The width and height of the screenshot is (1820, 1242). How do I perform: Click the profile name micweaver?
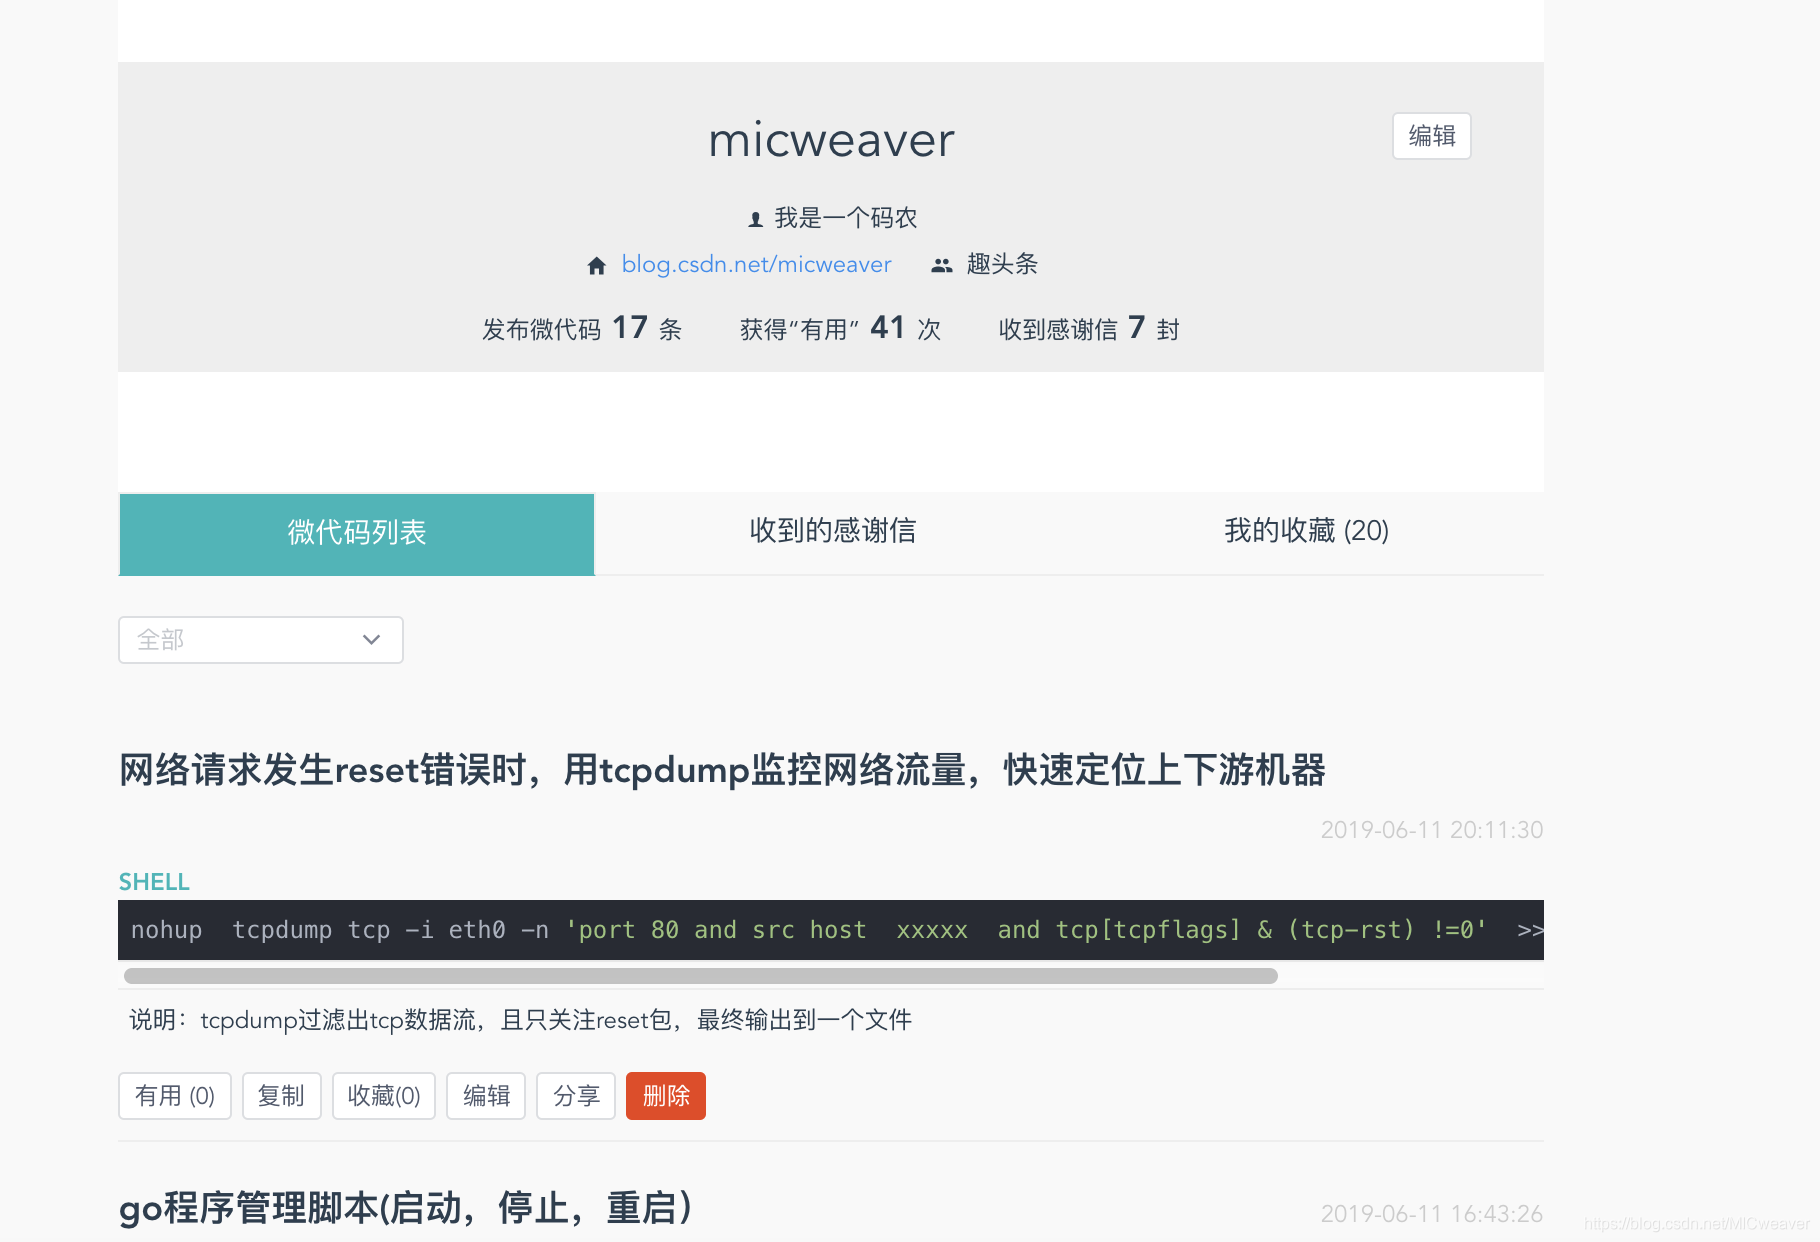831,140
